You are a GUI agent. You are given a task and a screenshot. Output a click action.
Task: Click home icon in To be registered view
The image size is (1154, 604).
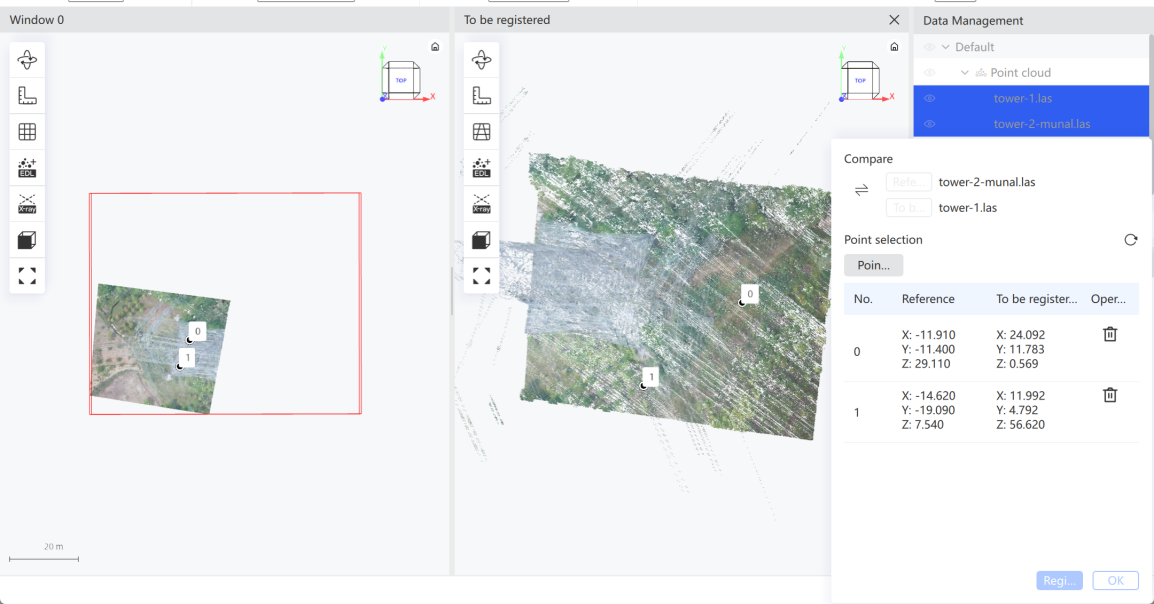tap(894, 47)
